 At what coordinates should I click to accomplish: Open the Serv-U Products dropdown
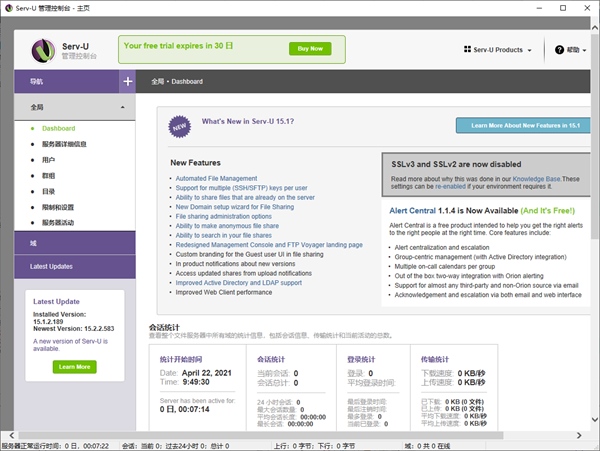point(498,49)
